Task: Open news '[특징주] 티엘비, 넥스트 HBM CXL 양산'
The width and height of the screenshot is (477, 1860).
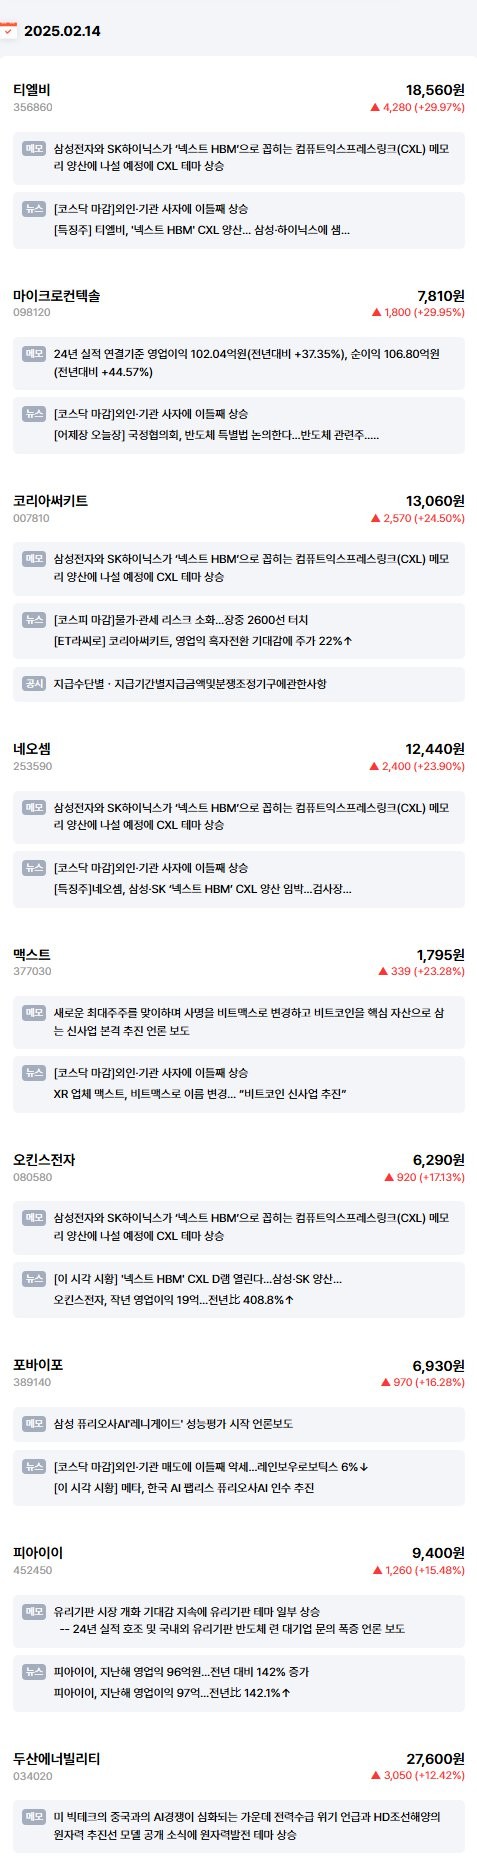Action: (x=202, y=230)
